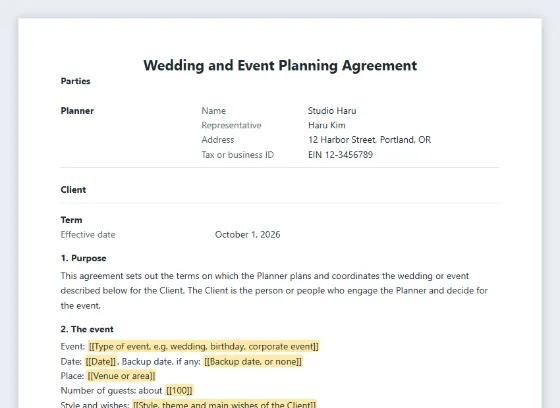This screenshot has width=560, height=408.
Task: Click the Studio Haru name value
Action: pos(332,111)
